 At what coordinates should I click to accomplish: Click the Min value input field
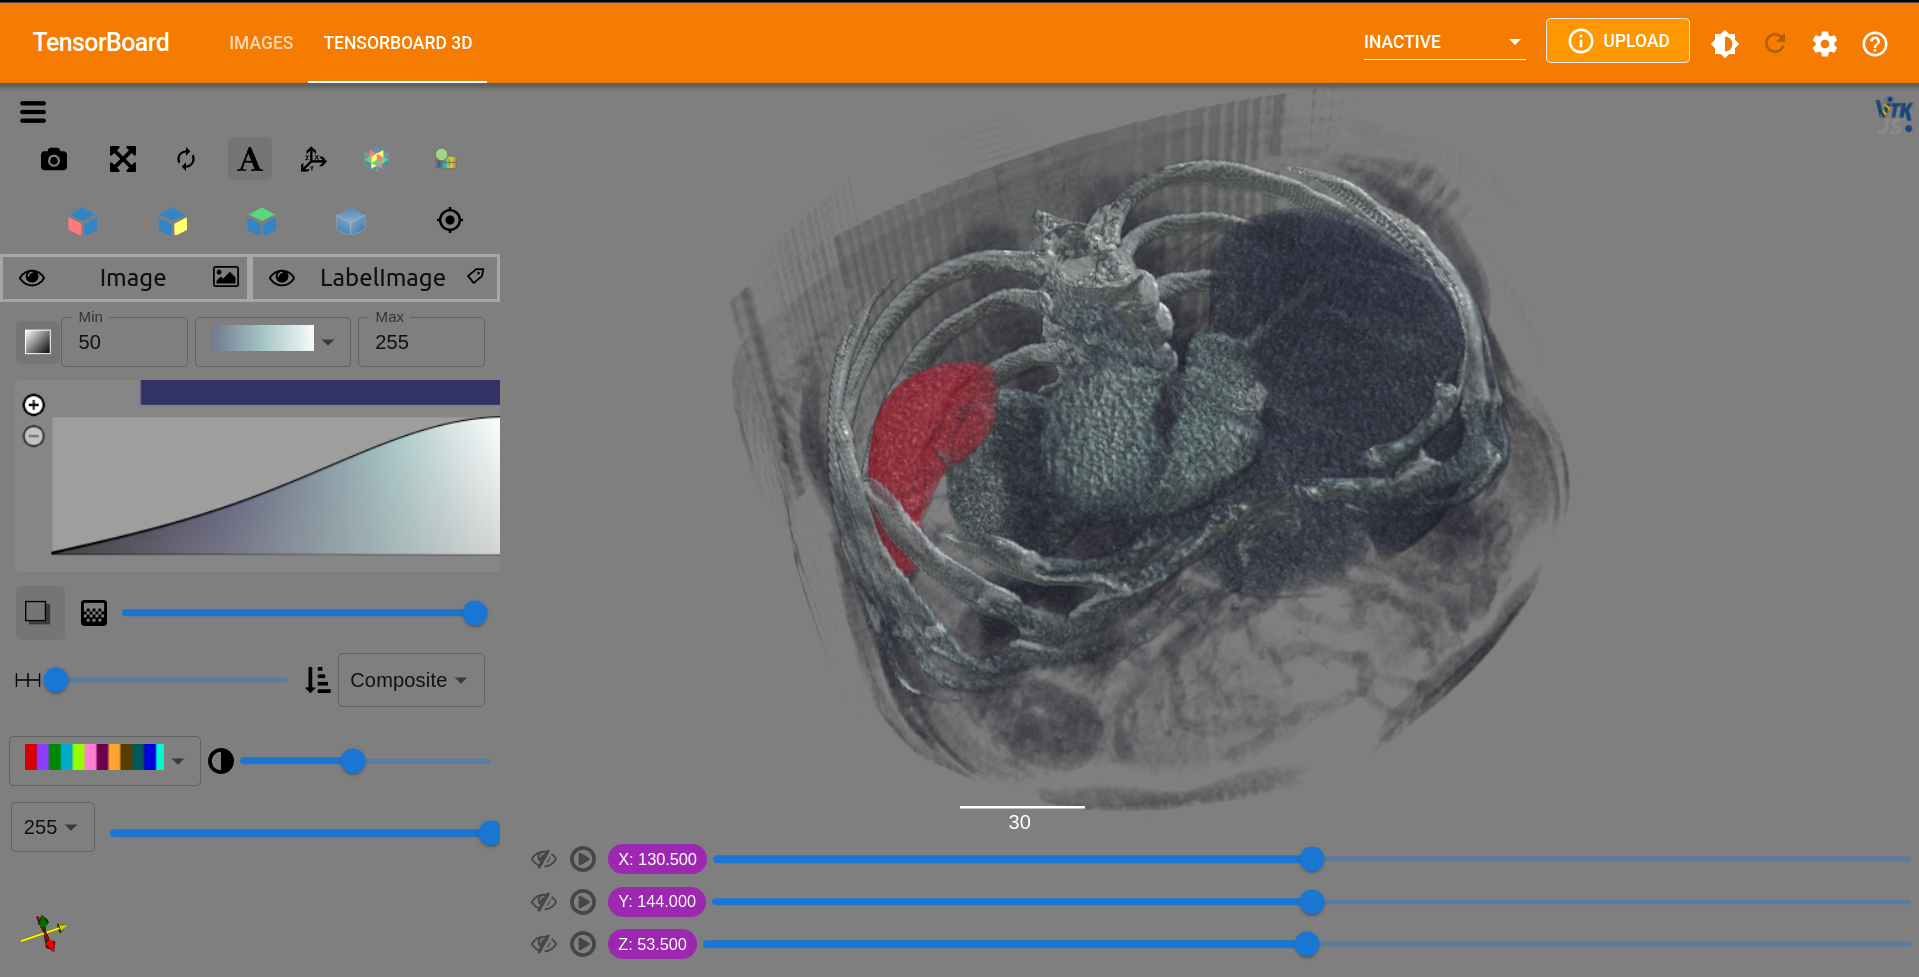[x=125, y=342]
